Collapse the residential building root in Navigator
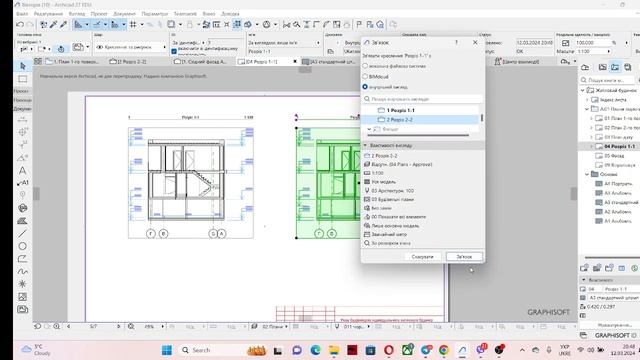 (x=583, y=90)
